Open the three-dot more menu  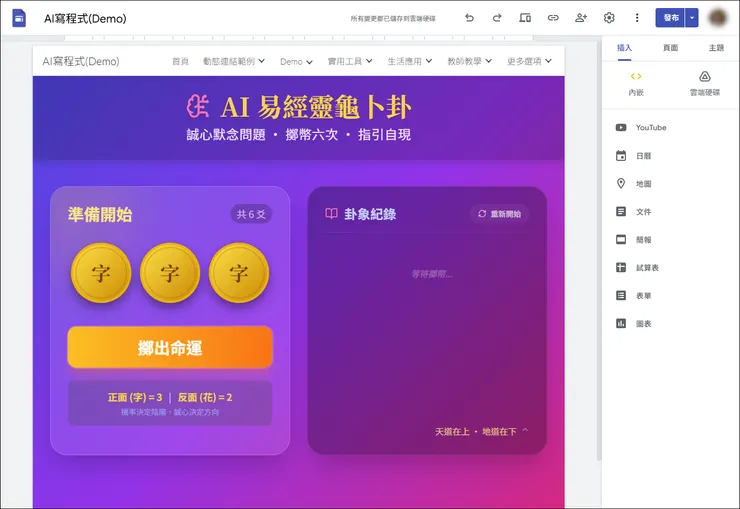point(637,18)
